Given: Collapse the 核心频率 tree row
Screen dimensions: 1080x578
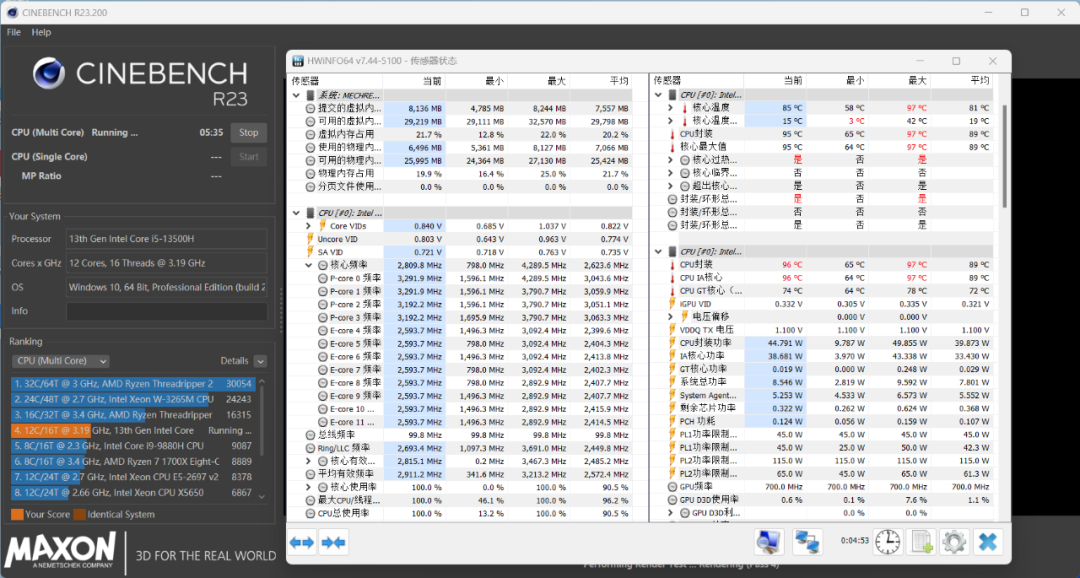Looking at the screenshot, I should tap(309, 265).
